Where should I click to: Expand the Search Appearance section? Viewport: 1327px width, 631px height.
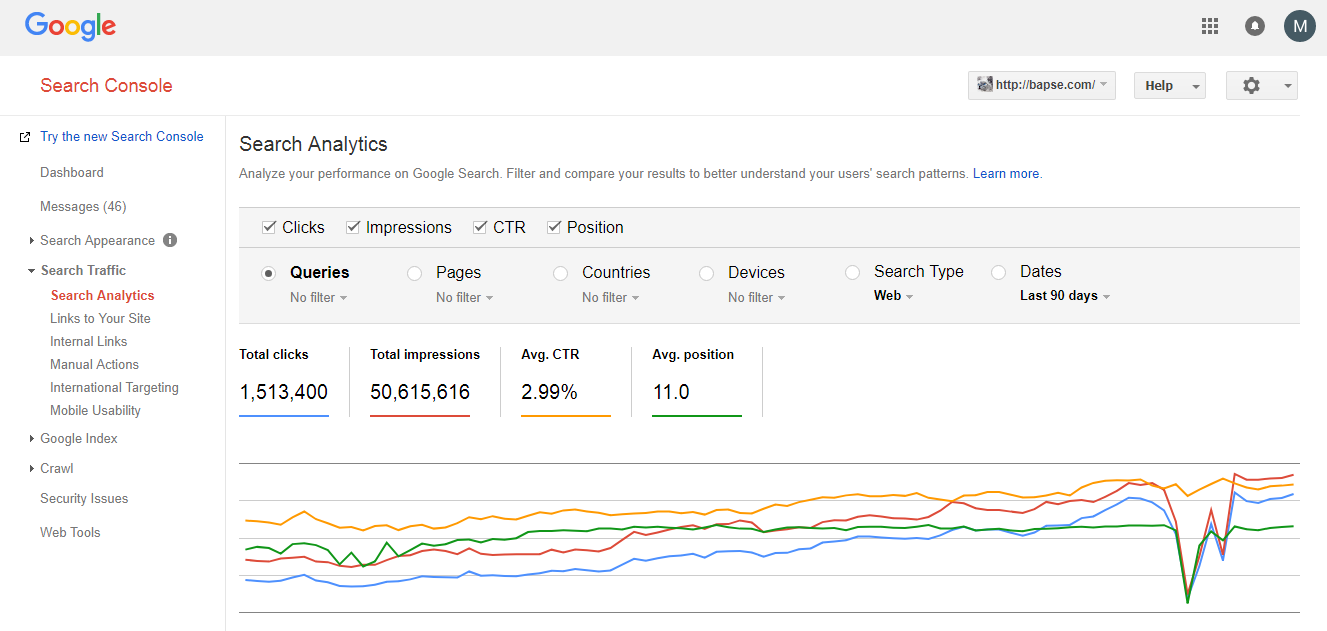pos(31,241)
